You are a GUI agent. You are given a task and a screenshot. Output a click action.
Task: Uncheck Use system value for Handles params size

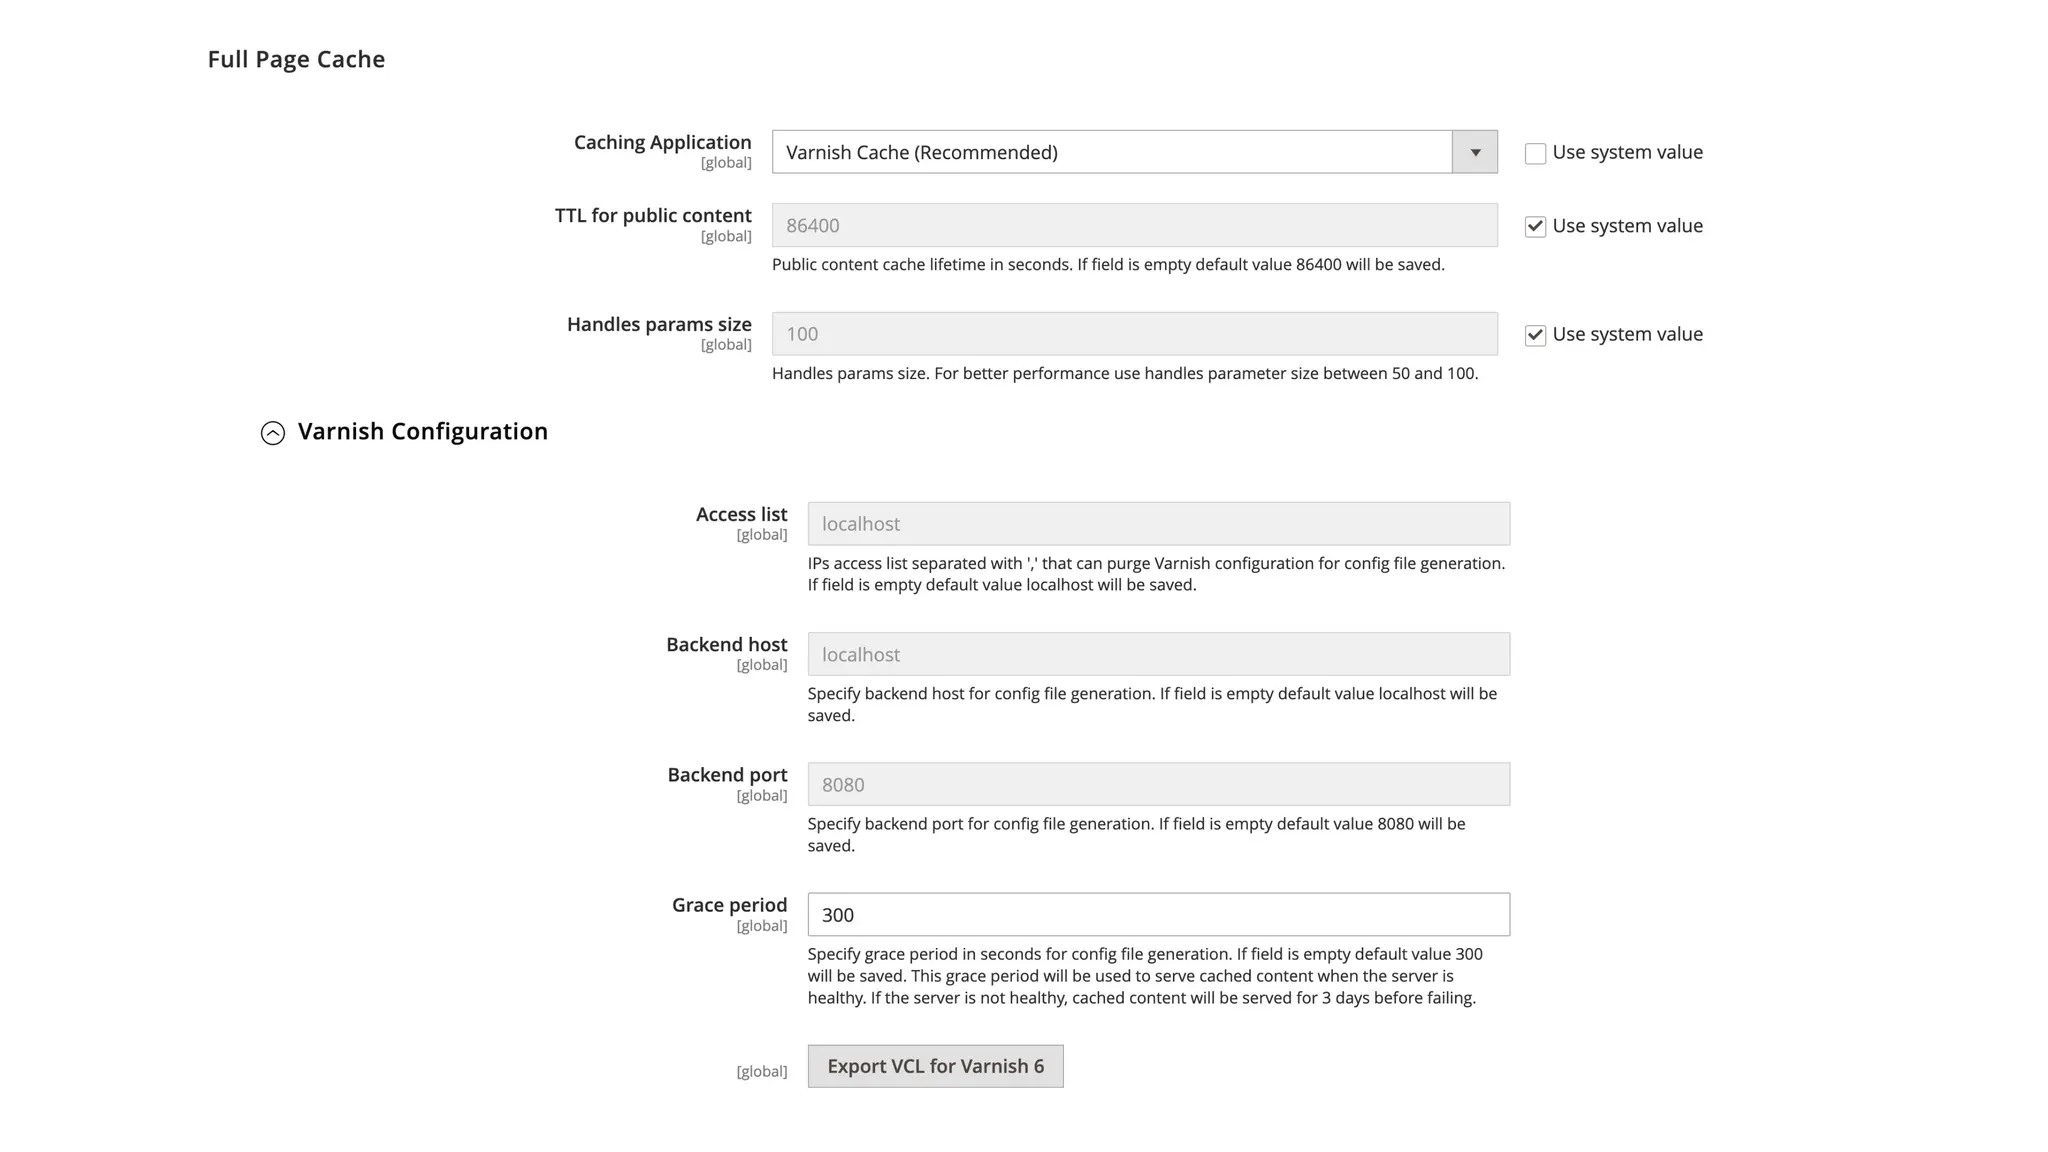tap(1535, 335)
